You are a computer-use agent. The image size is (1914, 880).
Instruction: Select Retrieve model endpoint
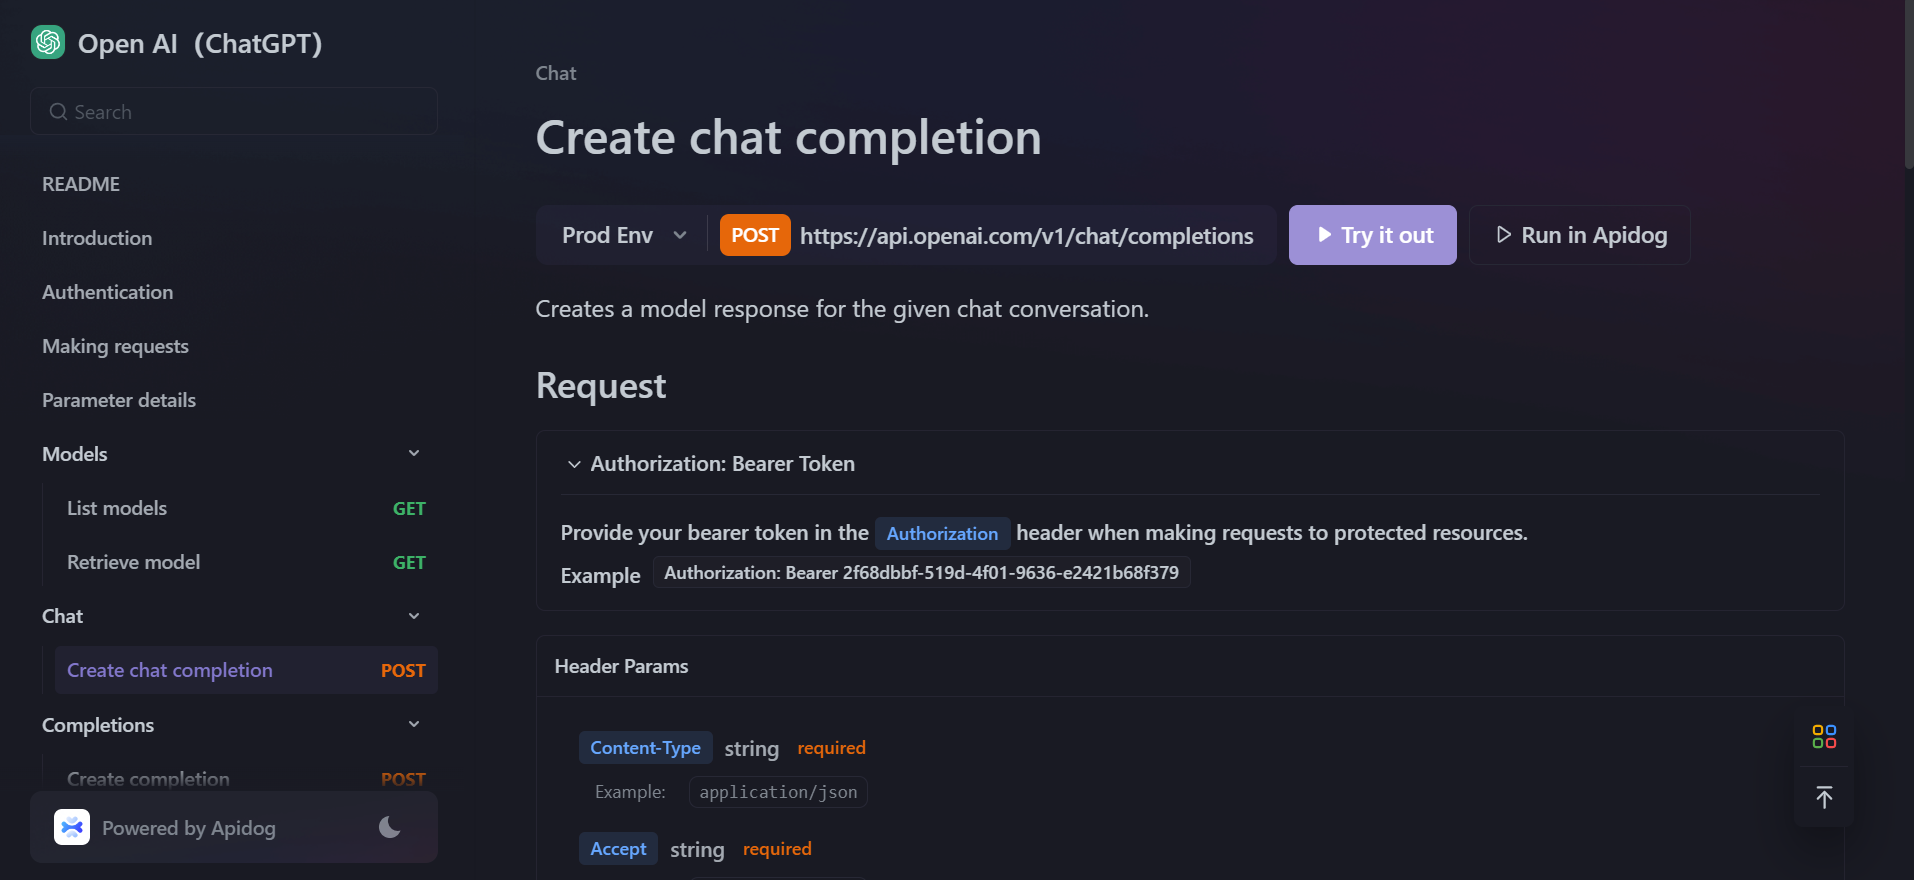coord(134,562)
